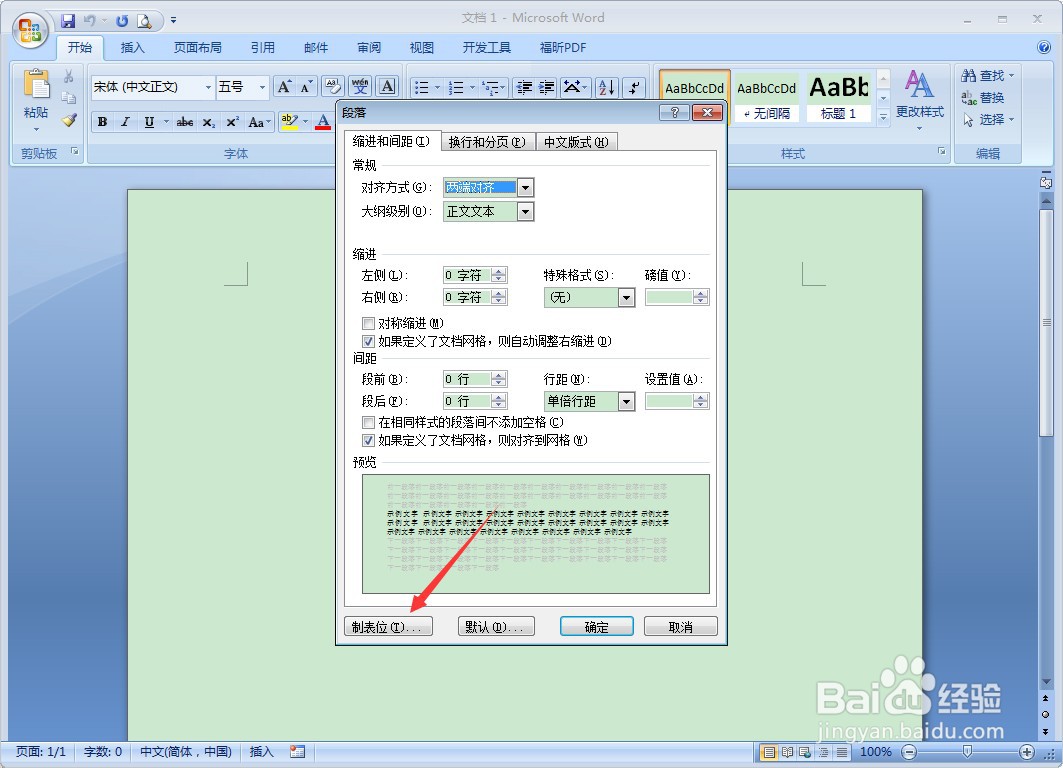Image resolution: width=1063 pixels, height=768 pixels.
Task: Open the font size dropdown
Action: point(262,87)
